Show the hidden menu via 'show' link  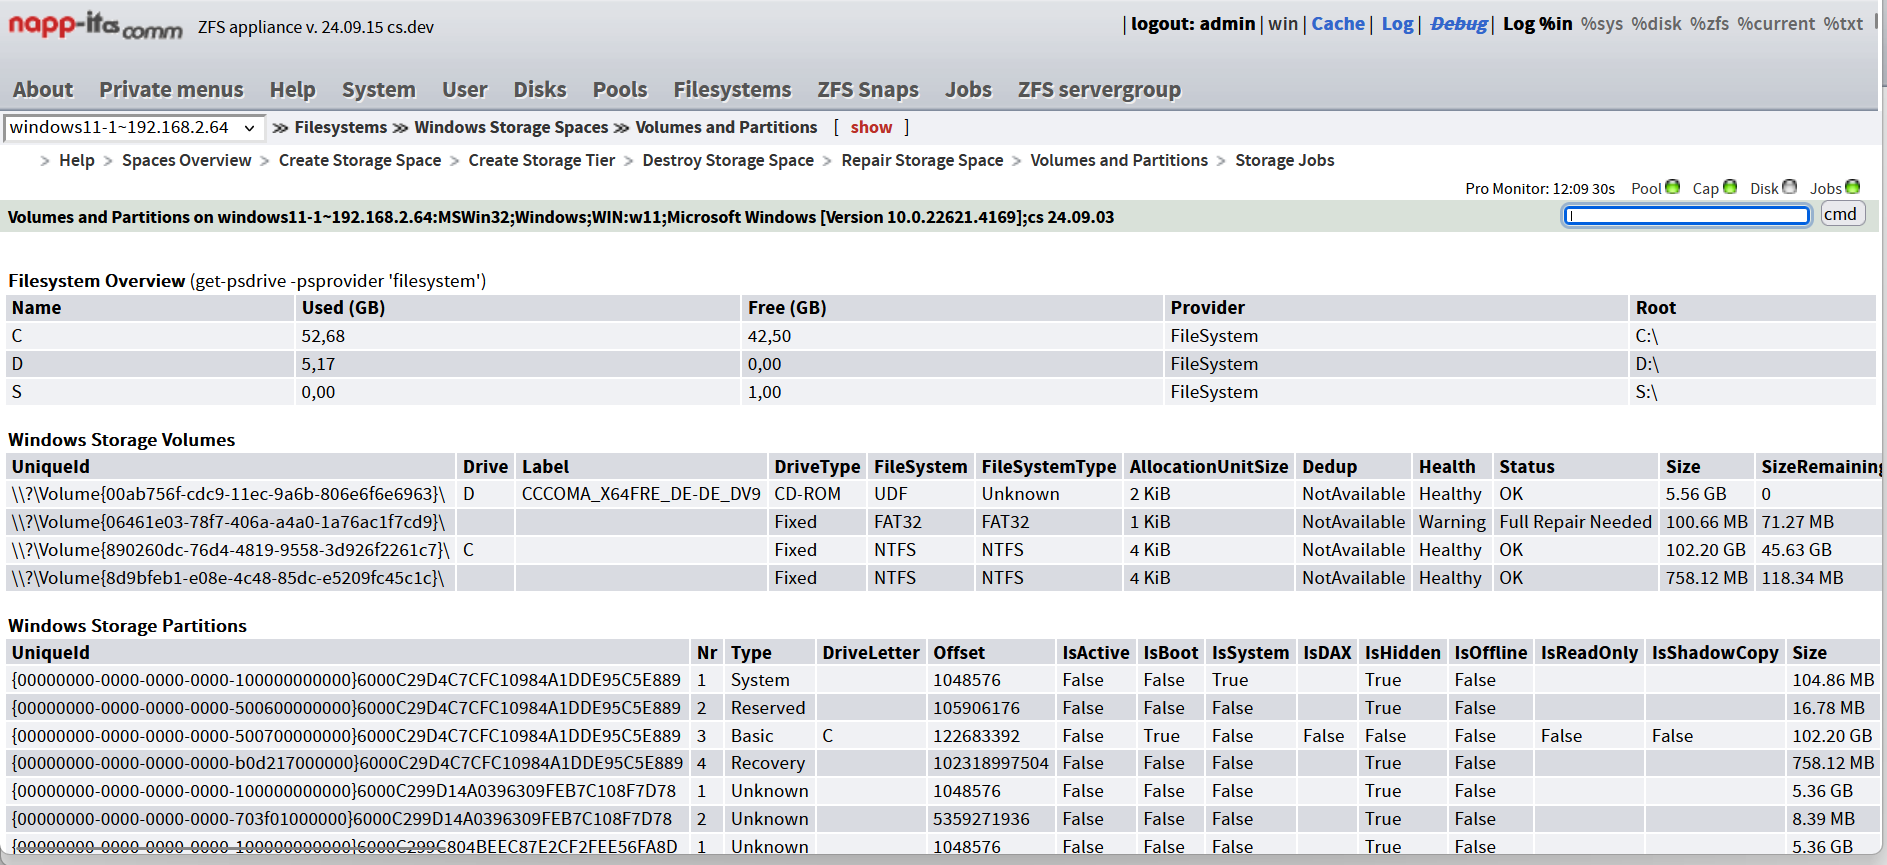pyautogui.click(x=871, y=127)
